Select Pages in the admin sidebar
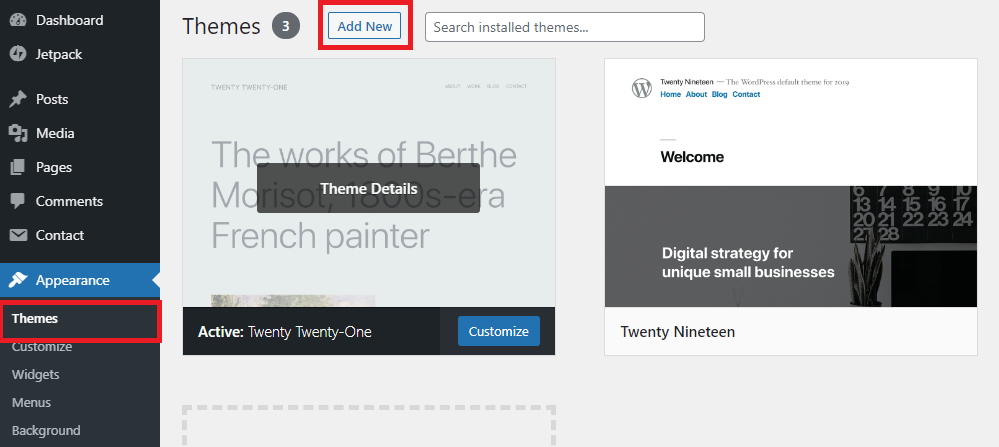The width and height of the screenshot is (999, 447). point(80,167)
